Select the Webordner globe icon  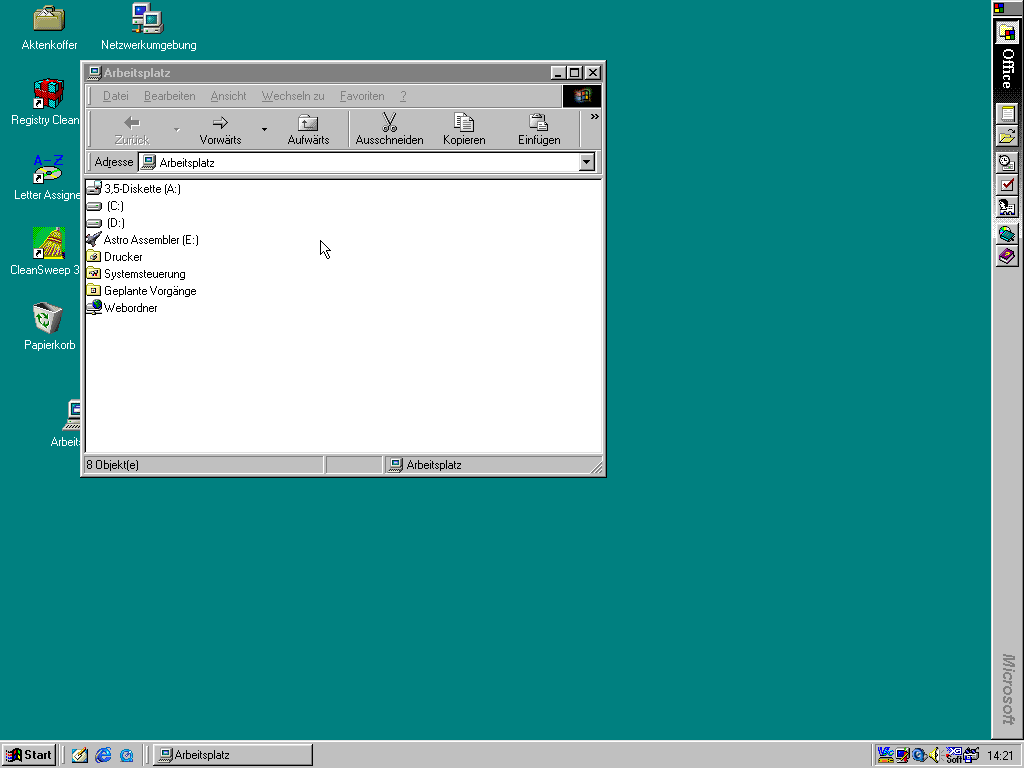[x=94, y=308]
